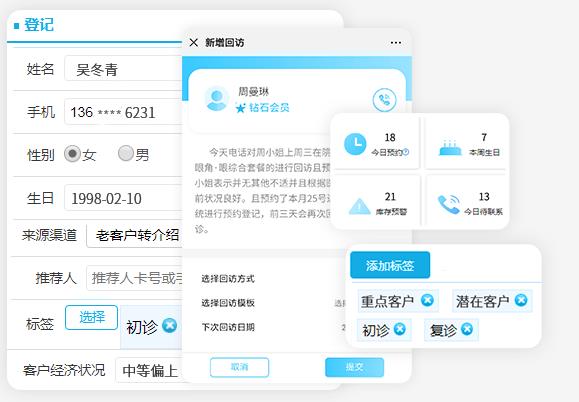579x402 pixels.
Task: Click the visit notes text area
Action: pos(263,190)
